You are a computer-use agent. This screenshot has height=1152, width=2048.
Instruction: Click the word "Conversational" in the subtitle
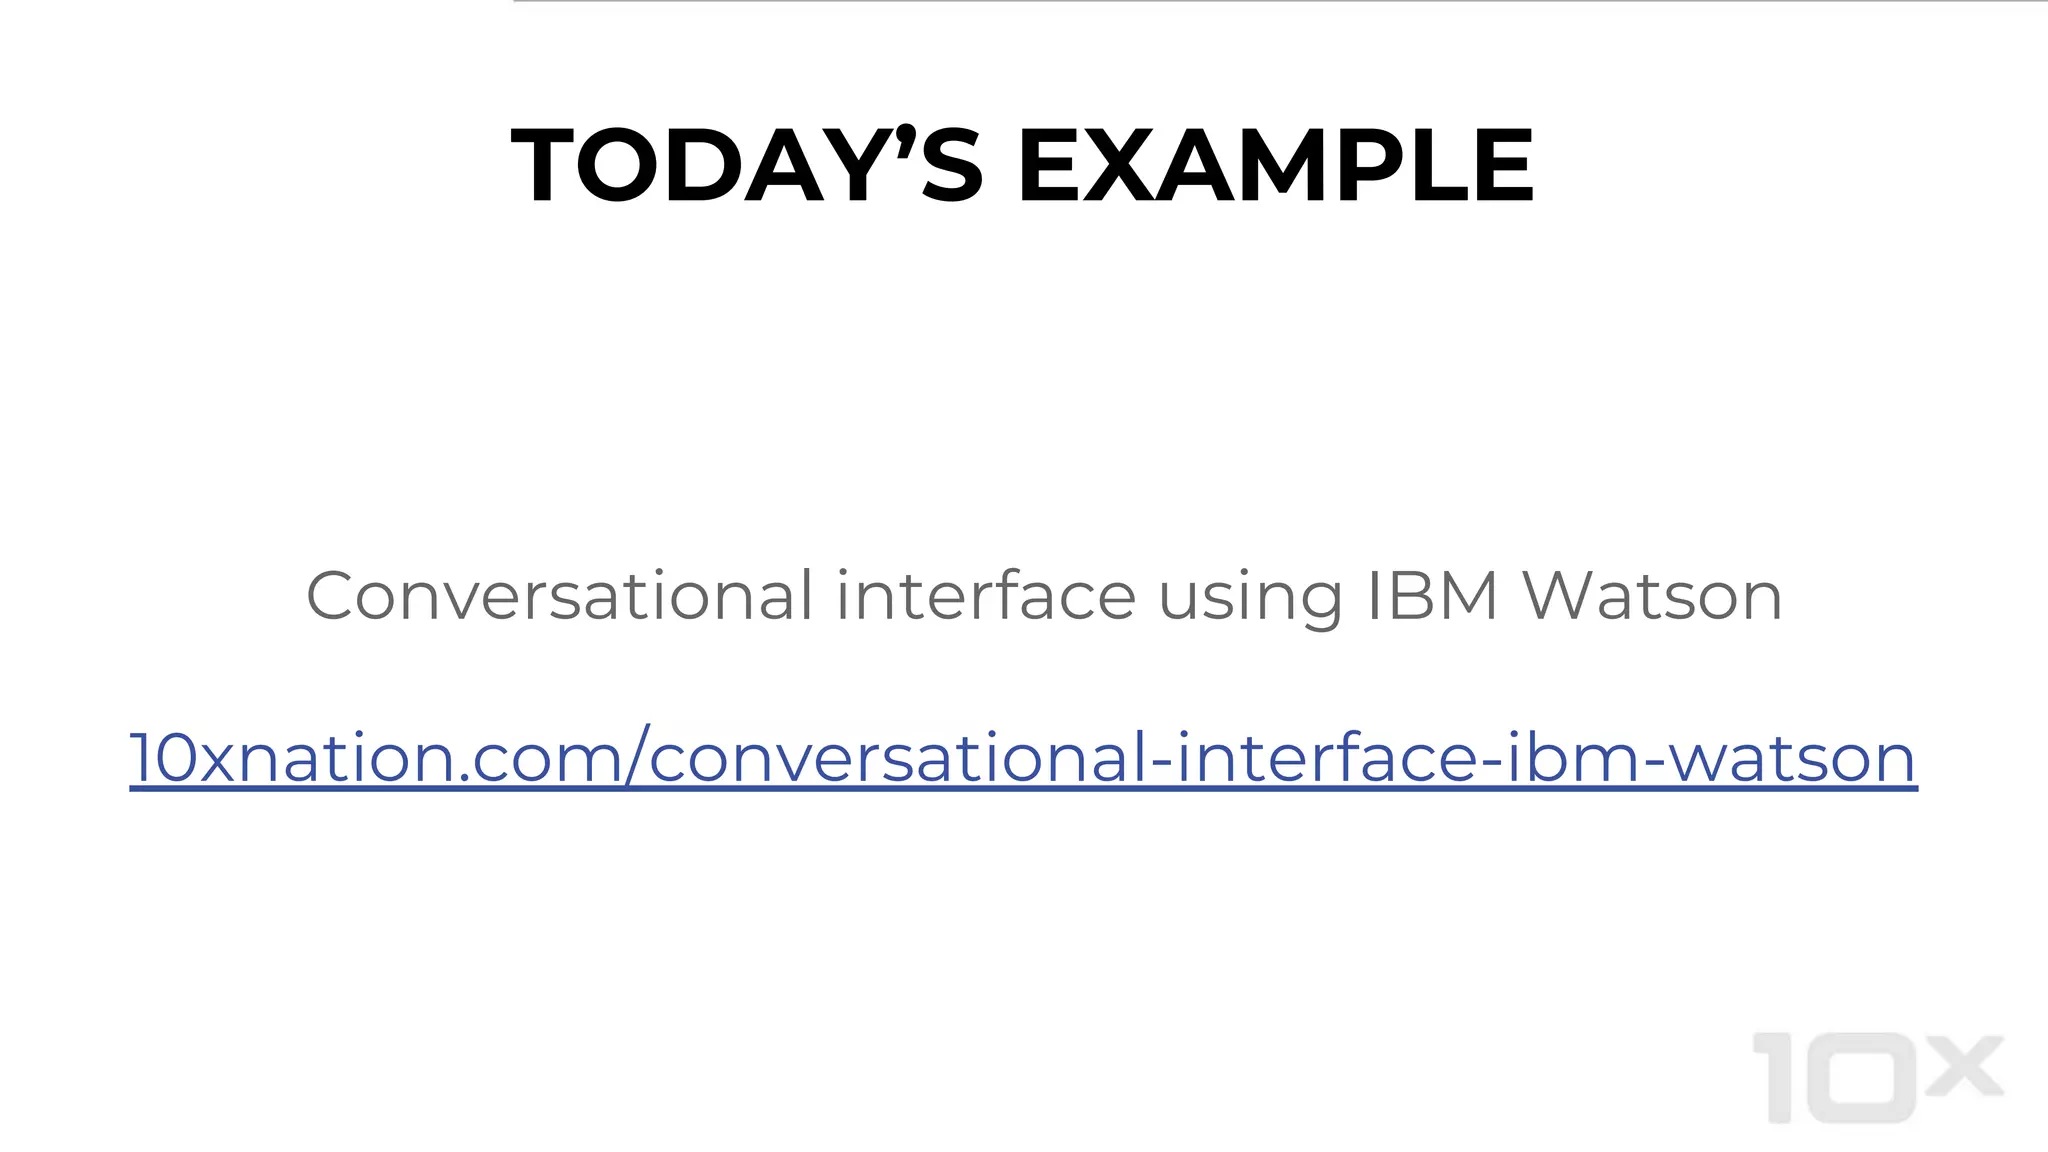click(559, 596)
